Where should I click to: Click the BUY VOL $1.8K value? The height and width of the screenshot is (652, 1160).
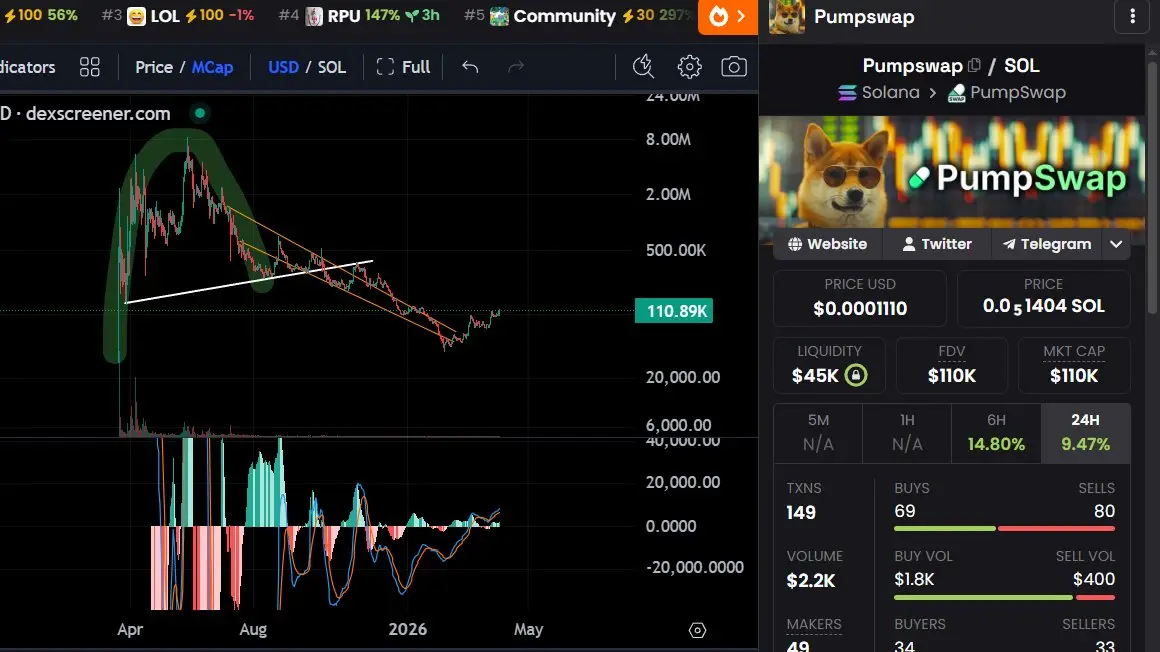point(914,579)
